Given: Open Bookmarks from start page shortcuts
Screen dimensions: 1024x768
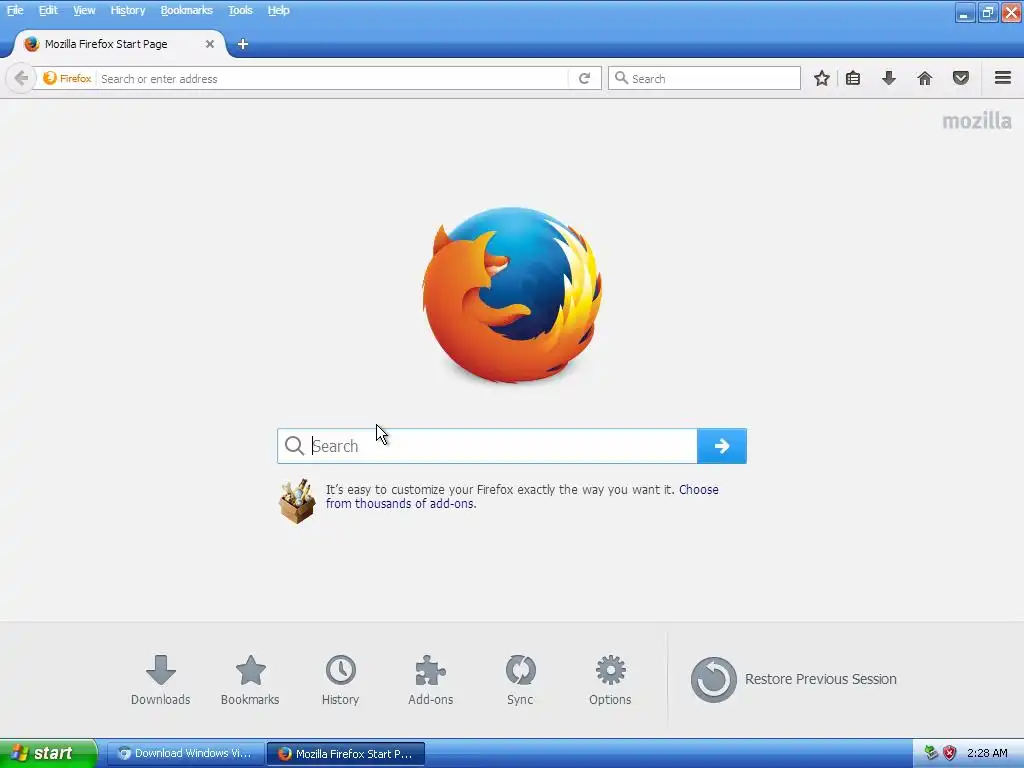Looking at the screenshot, I should pos(250,680).
